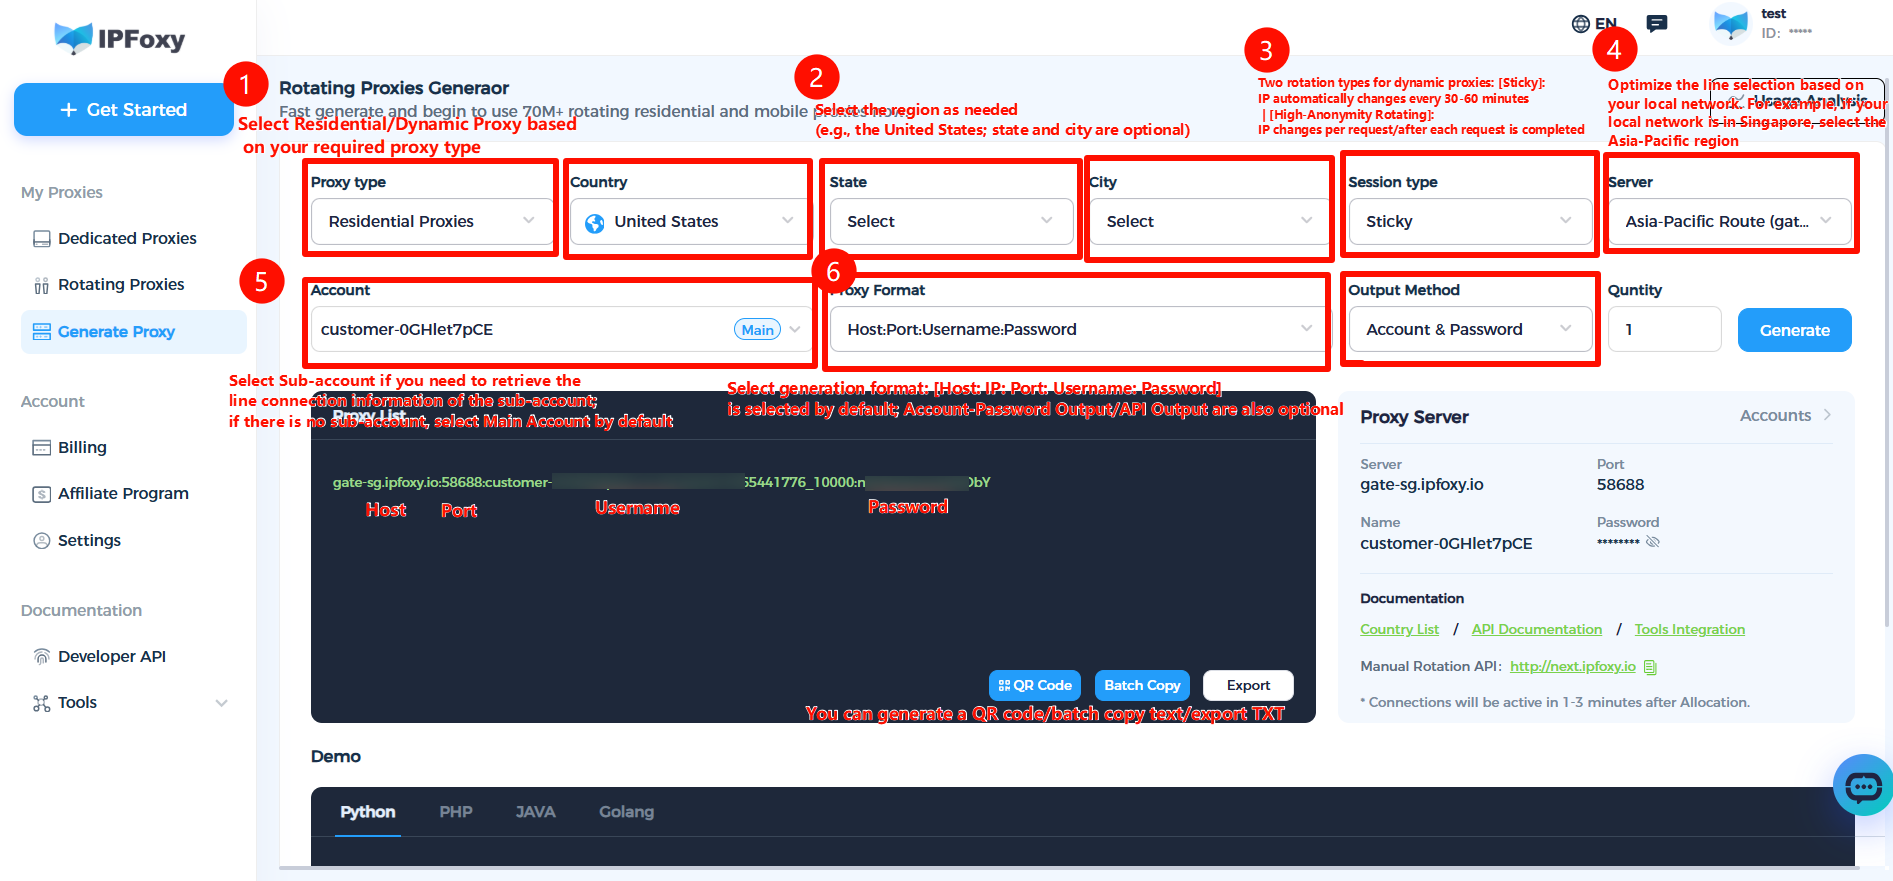
Task: Reveal the proxy server password
Action: coord(1653,542)
